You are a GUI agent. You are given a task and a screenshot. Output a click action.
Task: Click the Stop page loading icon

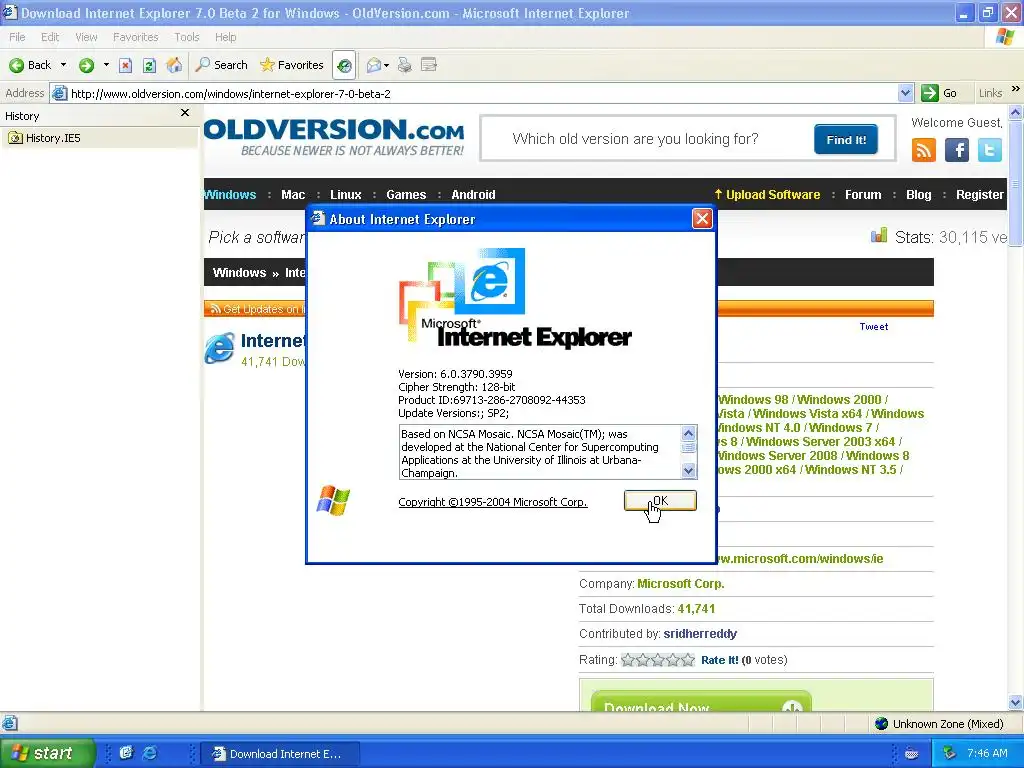tap(125, 65)
